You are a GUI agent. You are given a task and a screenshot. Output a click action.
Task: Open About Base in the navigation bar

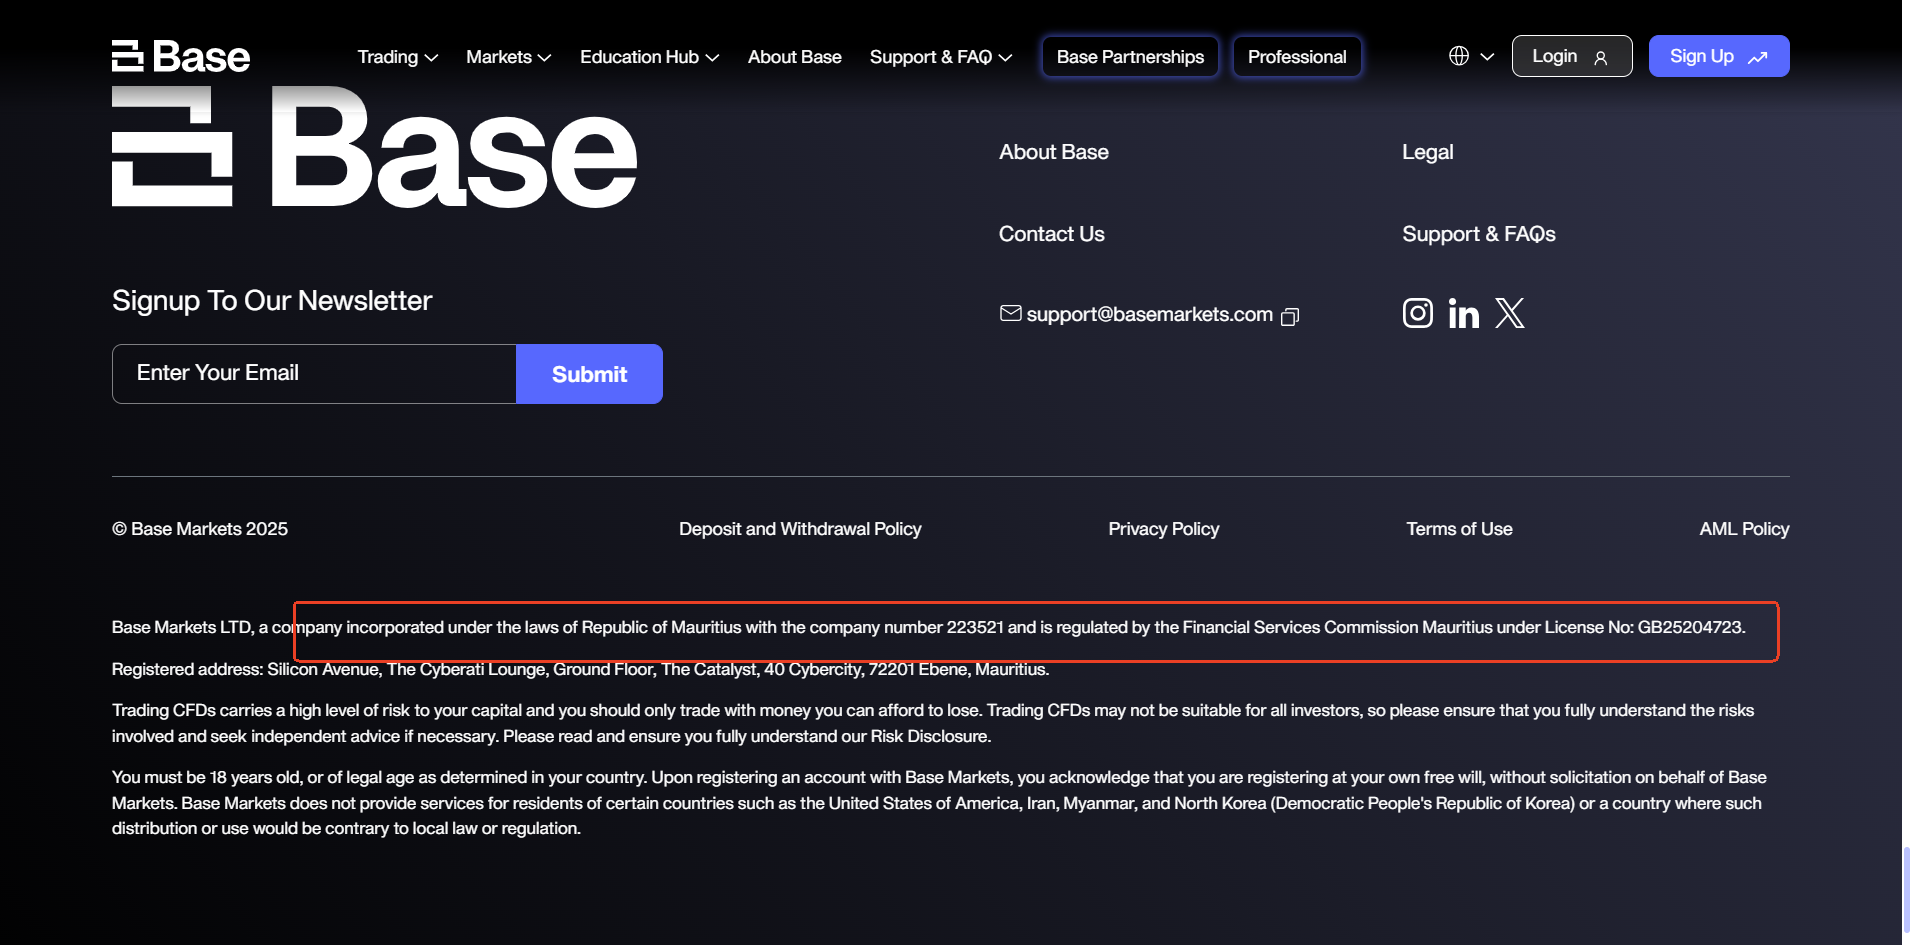[794, 57]
